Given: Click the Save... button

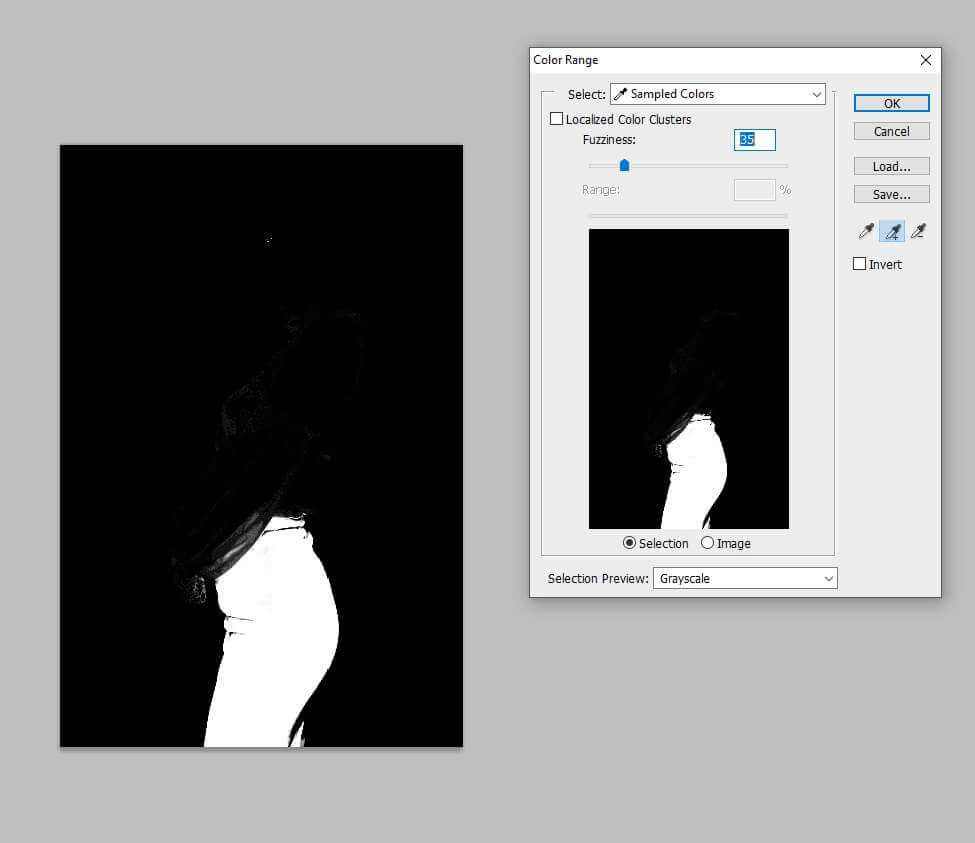Looking at the screenshot, I should point(891,194).
